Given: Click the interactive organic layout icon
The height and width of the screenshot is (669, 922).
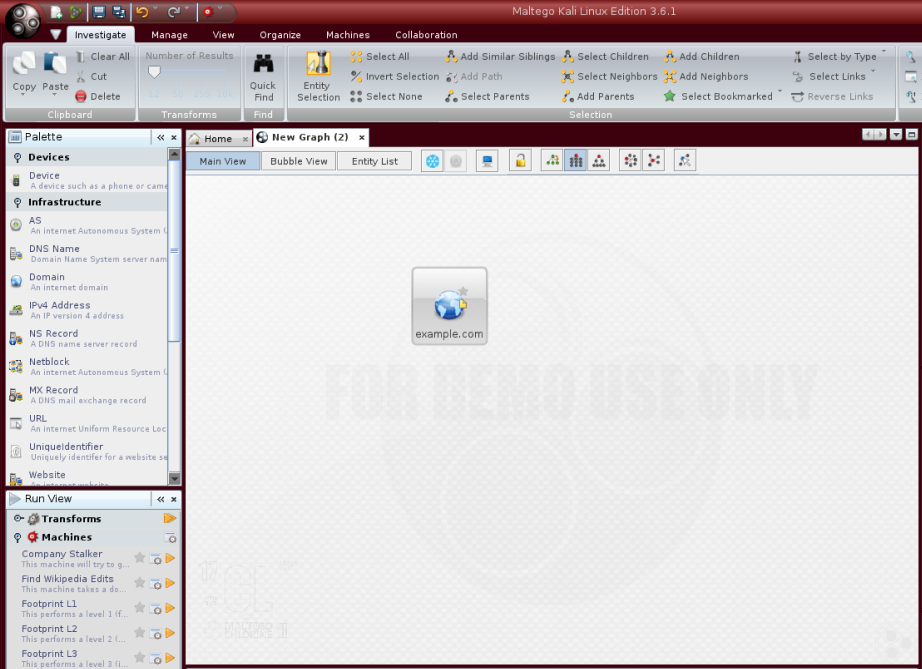Looking at the screenshot, I should 685,160.
